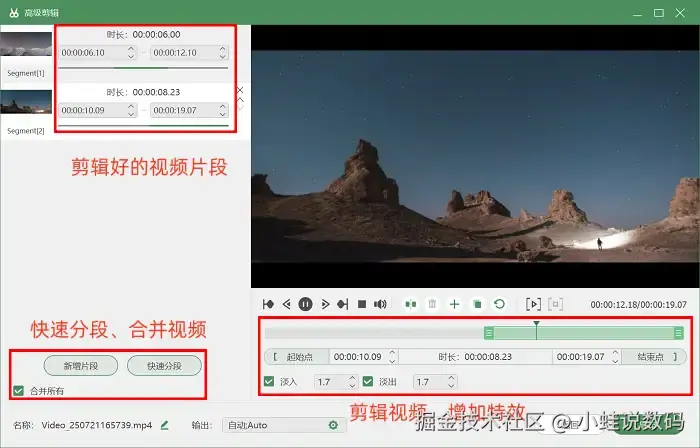The width and height of the screenshot is (700, 448).
Task: Grab the right green trim handle on timeline
Action: tap(679, 333)
